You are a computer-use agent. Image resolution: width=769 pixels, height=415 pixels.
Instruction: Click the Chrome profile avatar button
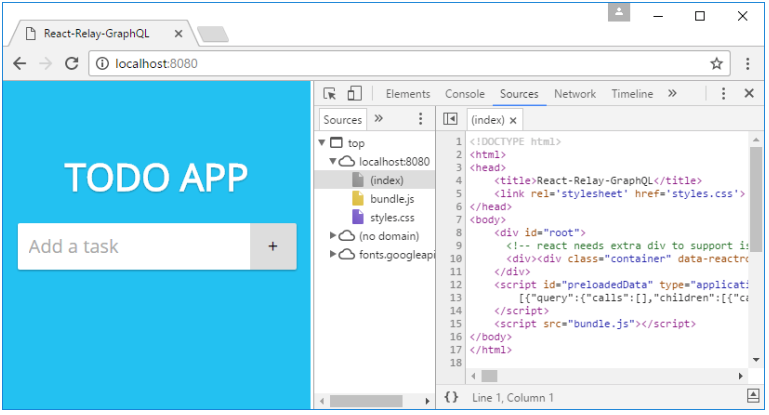coord(619,12)
